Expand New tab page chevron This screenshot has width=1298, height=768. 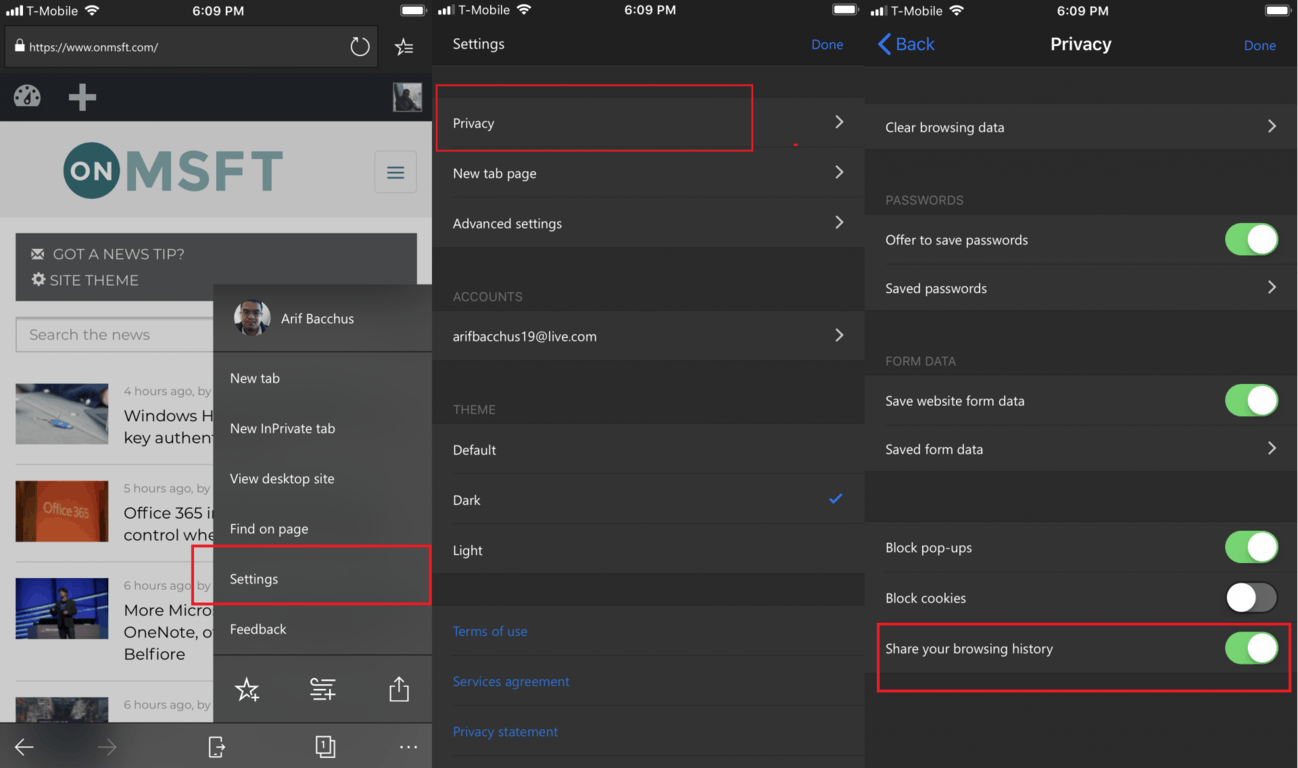(x=839, y=172)
